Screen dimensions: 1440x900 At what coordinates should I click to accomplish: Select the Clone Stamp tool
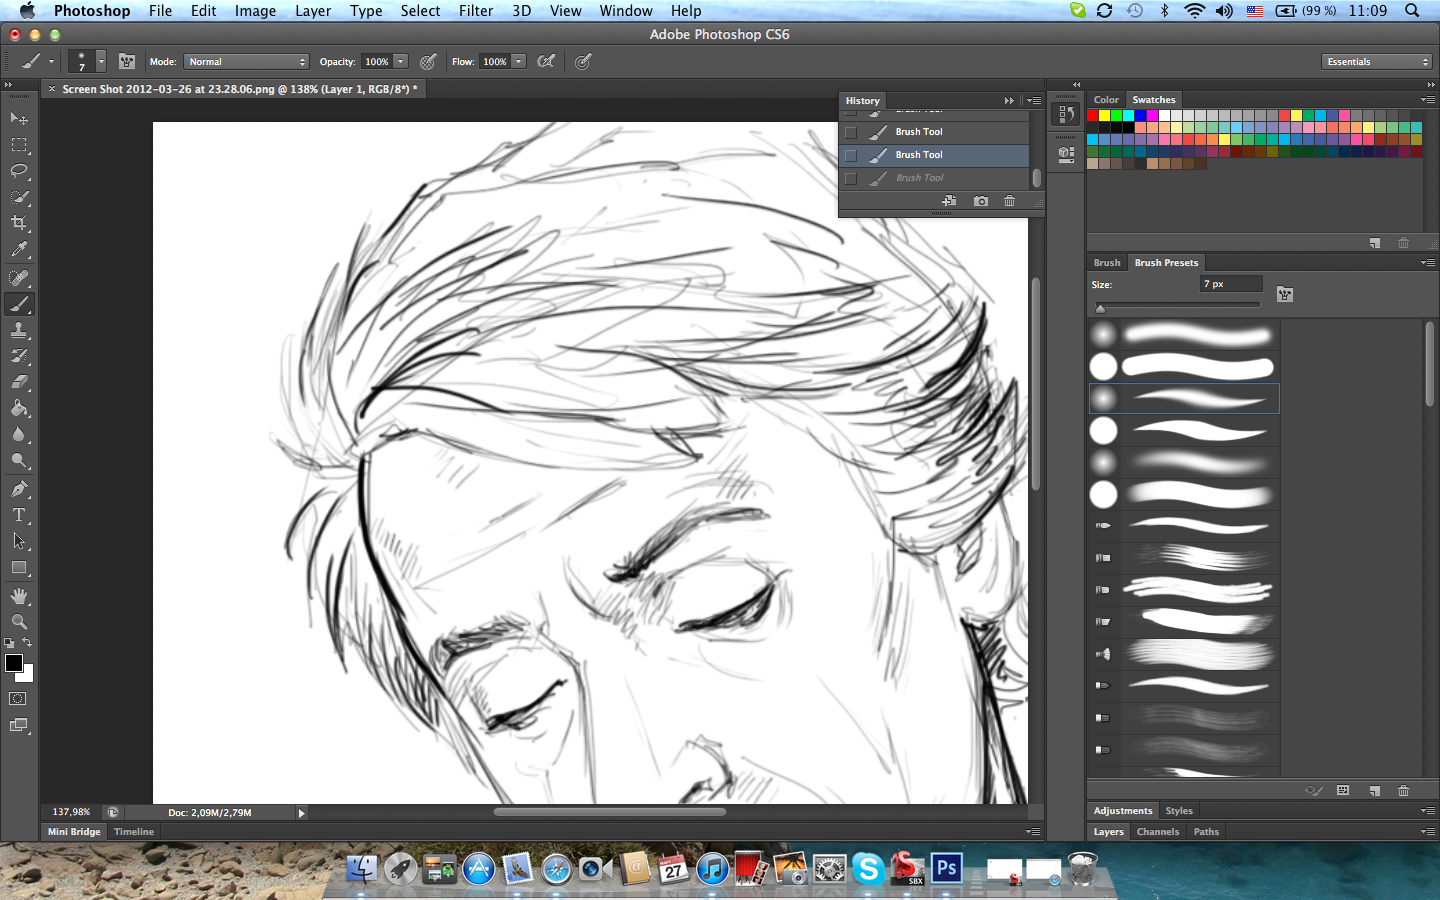tap(19, 330)
